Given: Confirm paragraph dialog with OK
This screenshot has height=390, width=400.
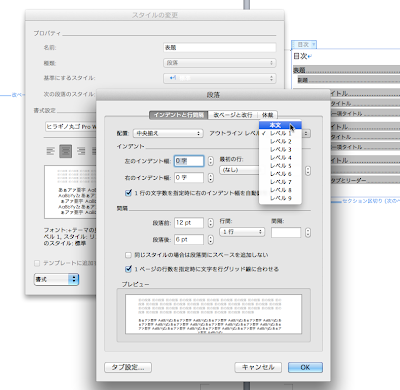Looking at the screenshot, I should (x=305, y=367).
